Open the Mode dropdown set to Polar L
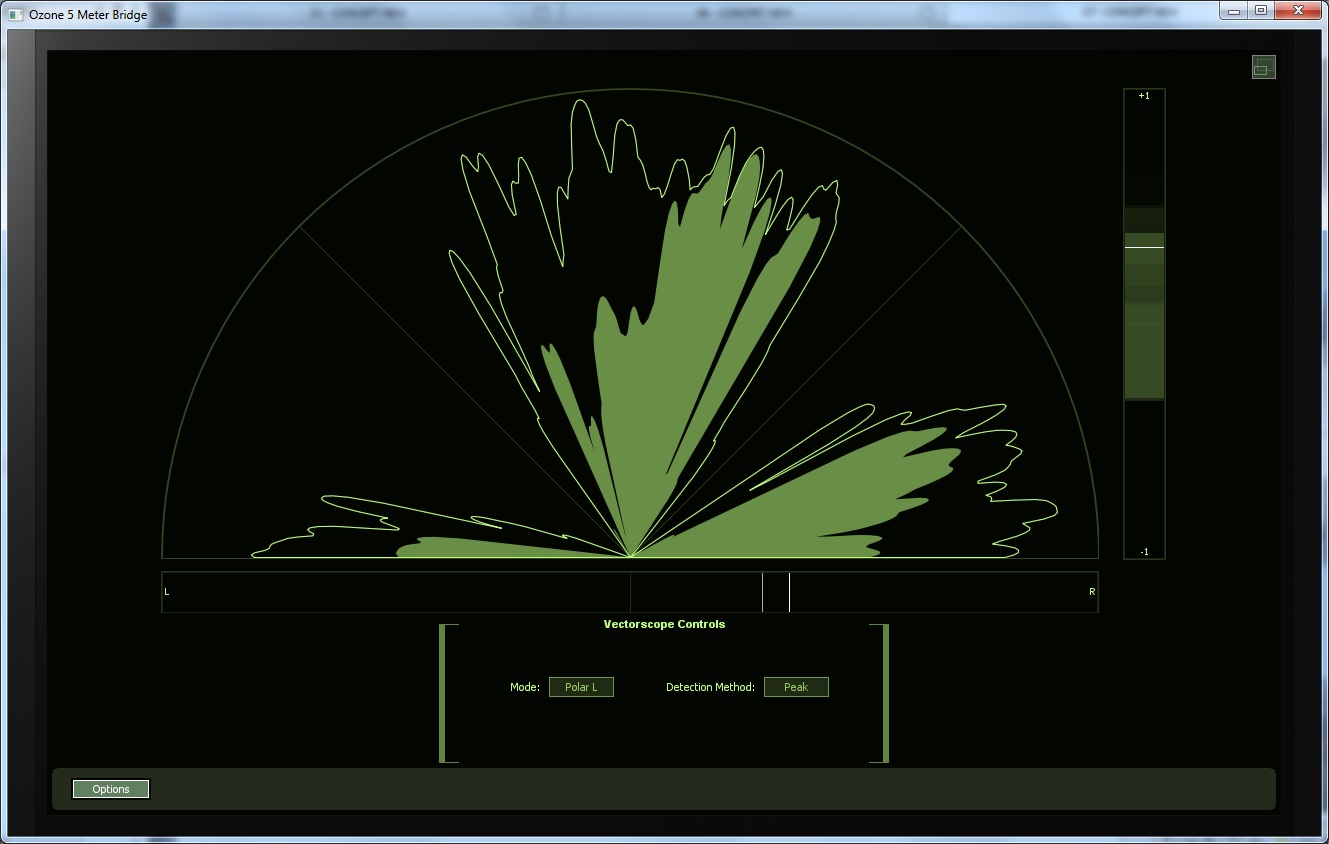 [581, 687]
